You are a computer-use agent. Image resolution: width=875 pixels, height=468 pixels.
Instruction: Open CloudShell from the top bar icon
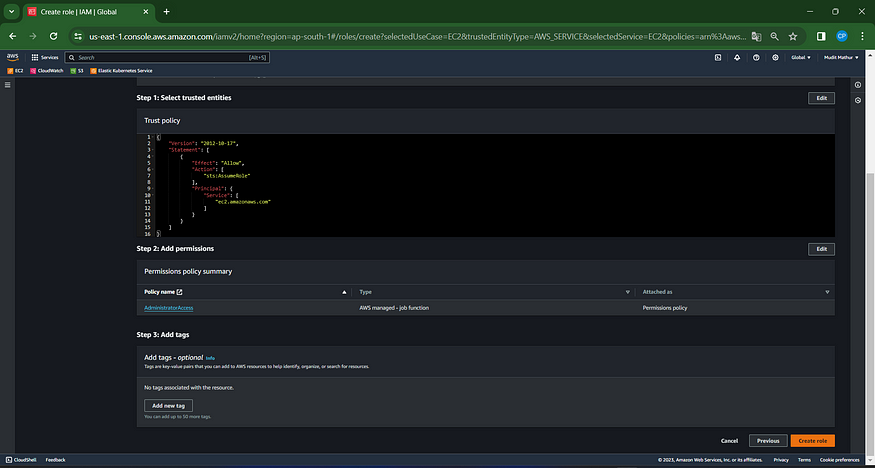[x=718, y=57]
